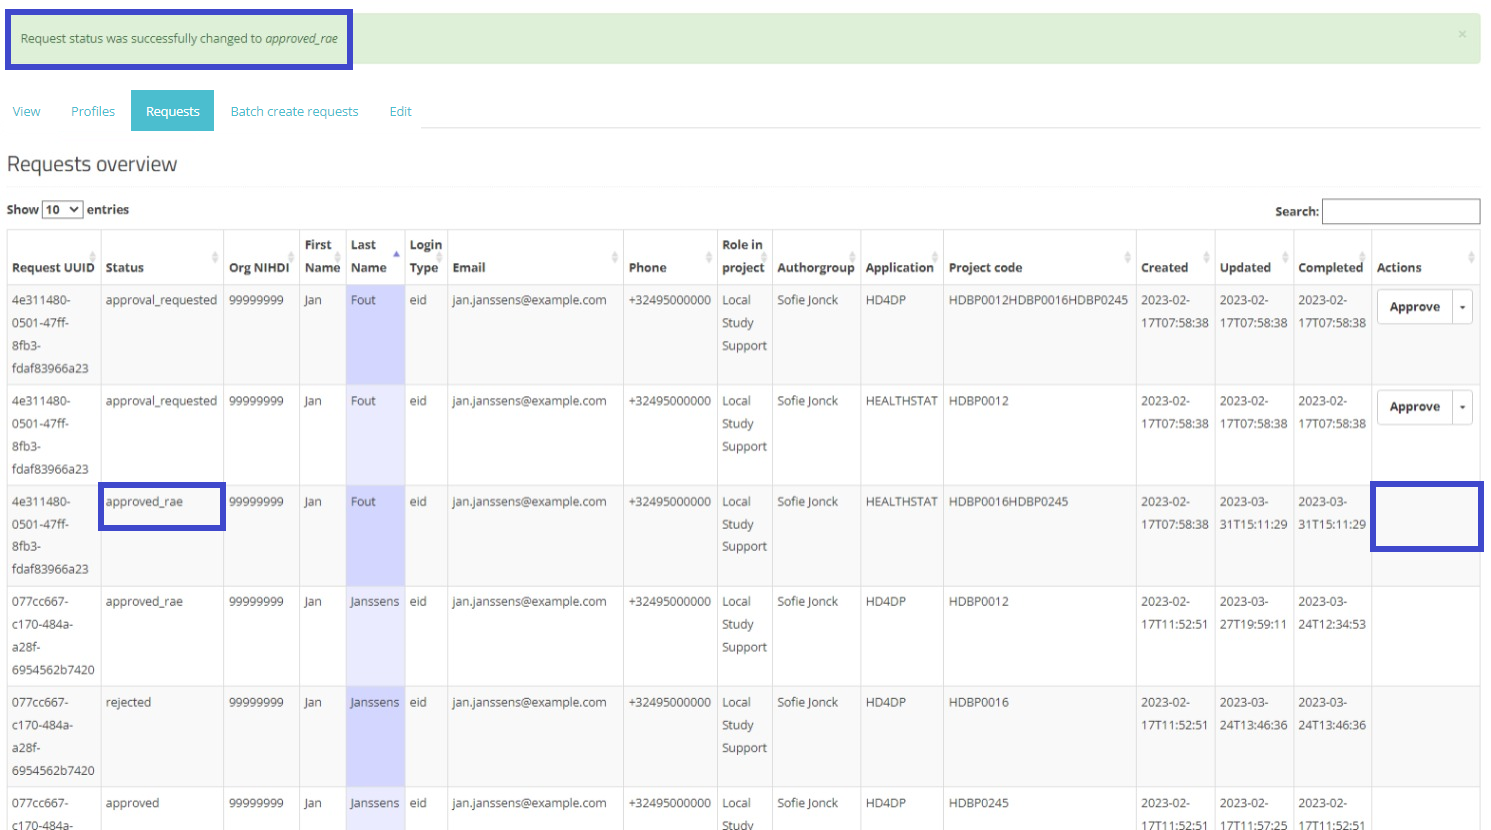Expand the first Approve button dropdown arrow
Viewport: 1491px width, 830px height.
[1462, 307]
